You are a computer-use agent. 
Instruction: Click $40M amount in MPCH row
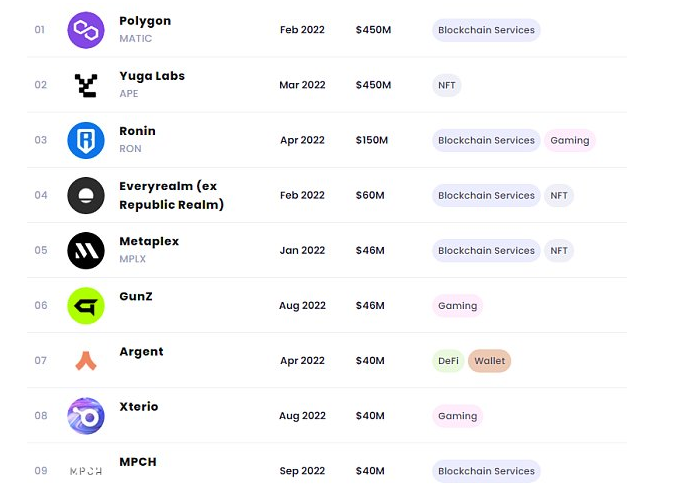pos(370,471)
